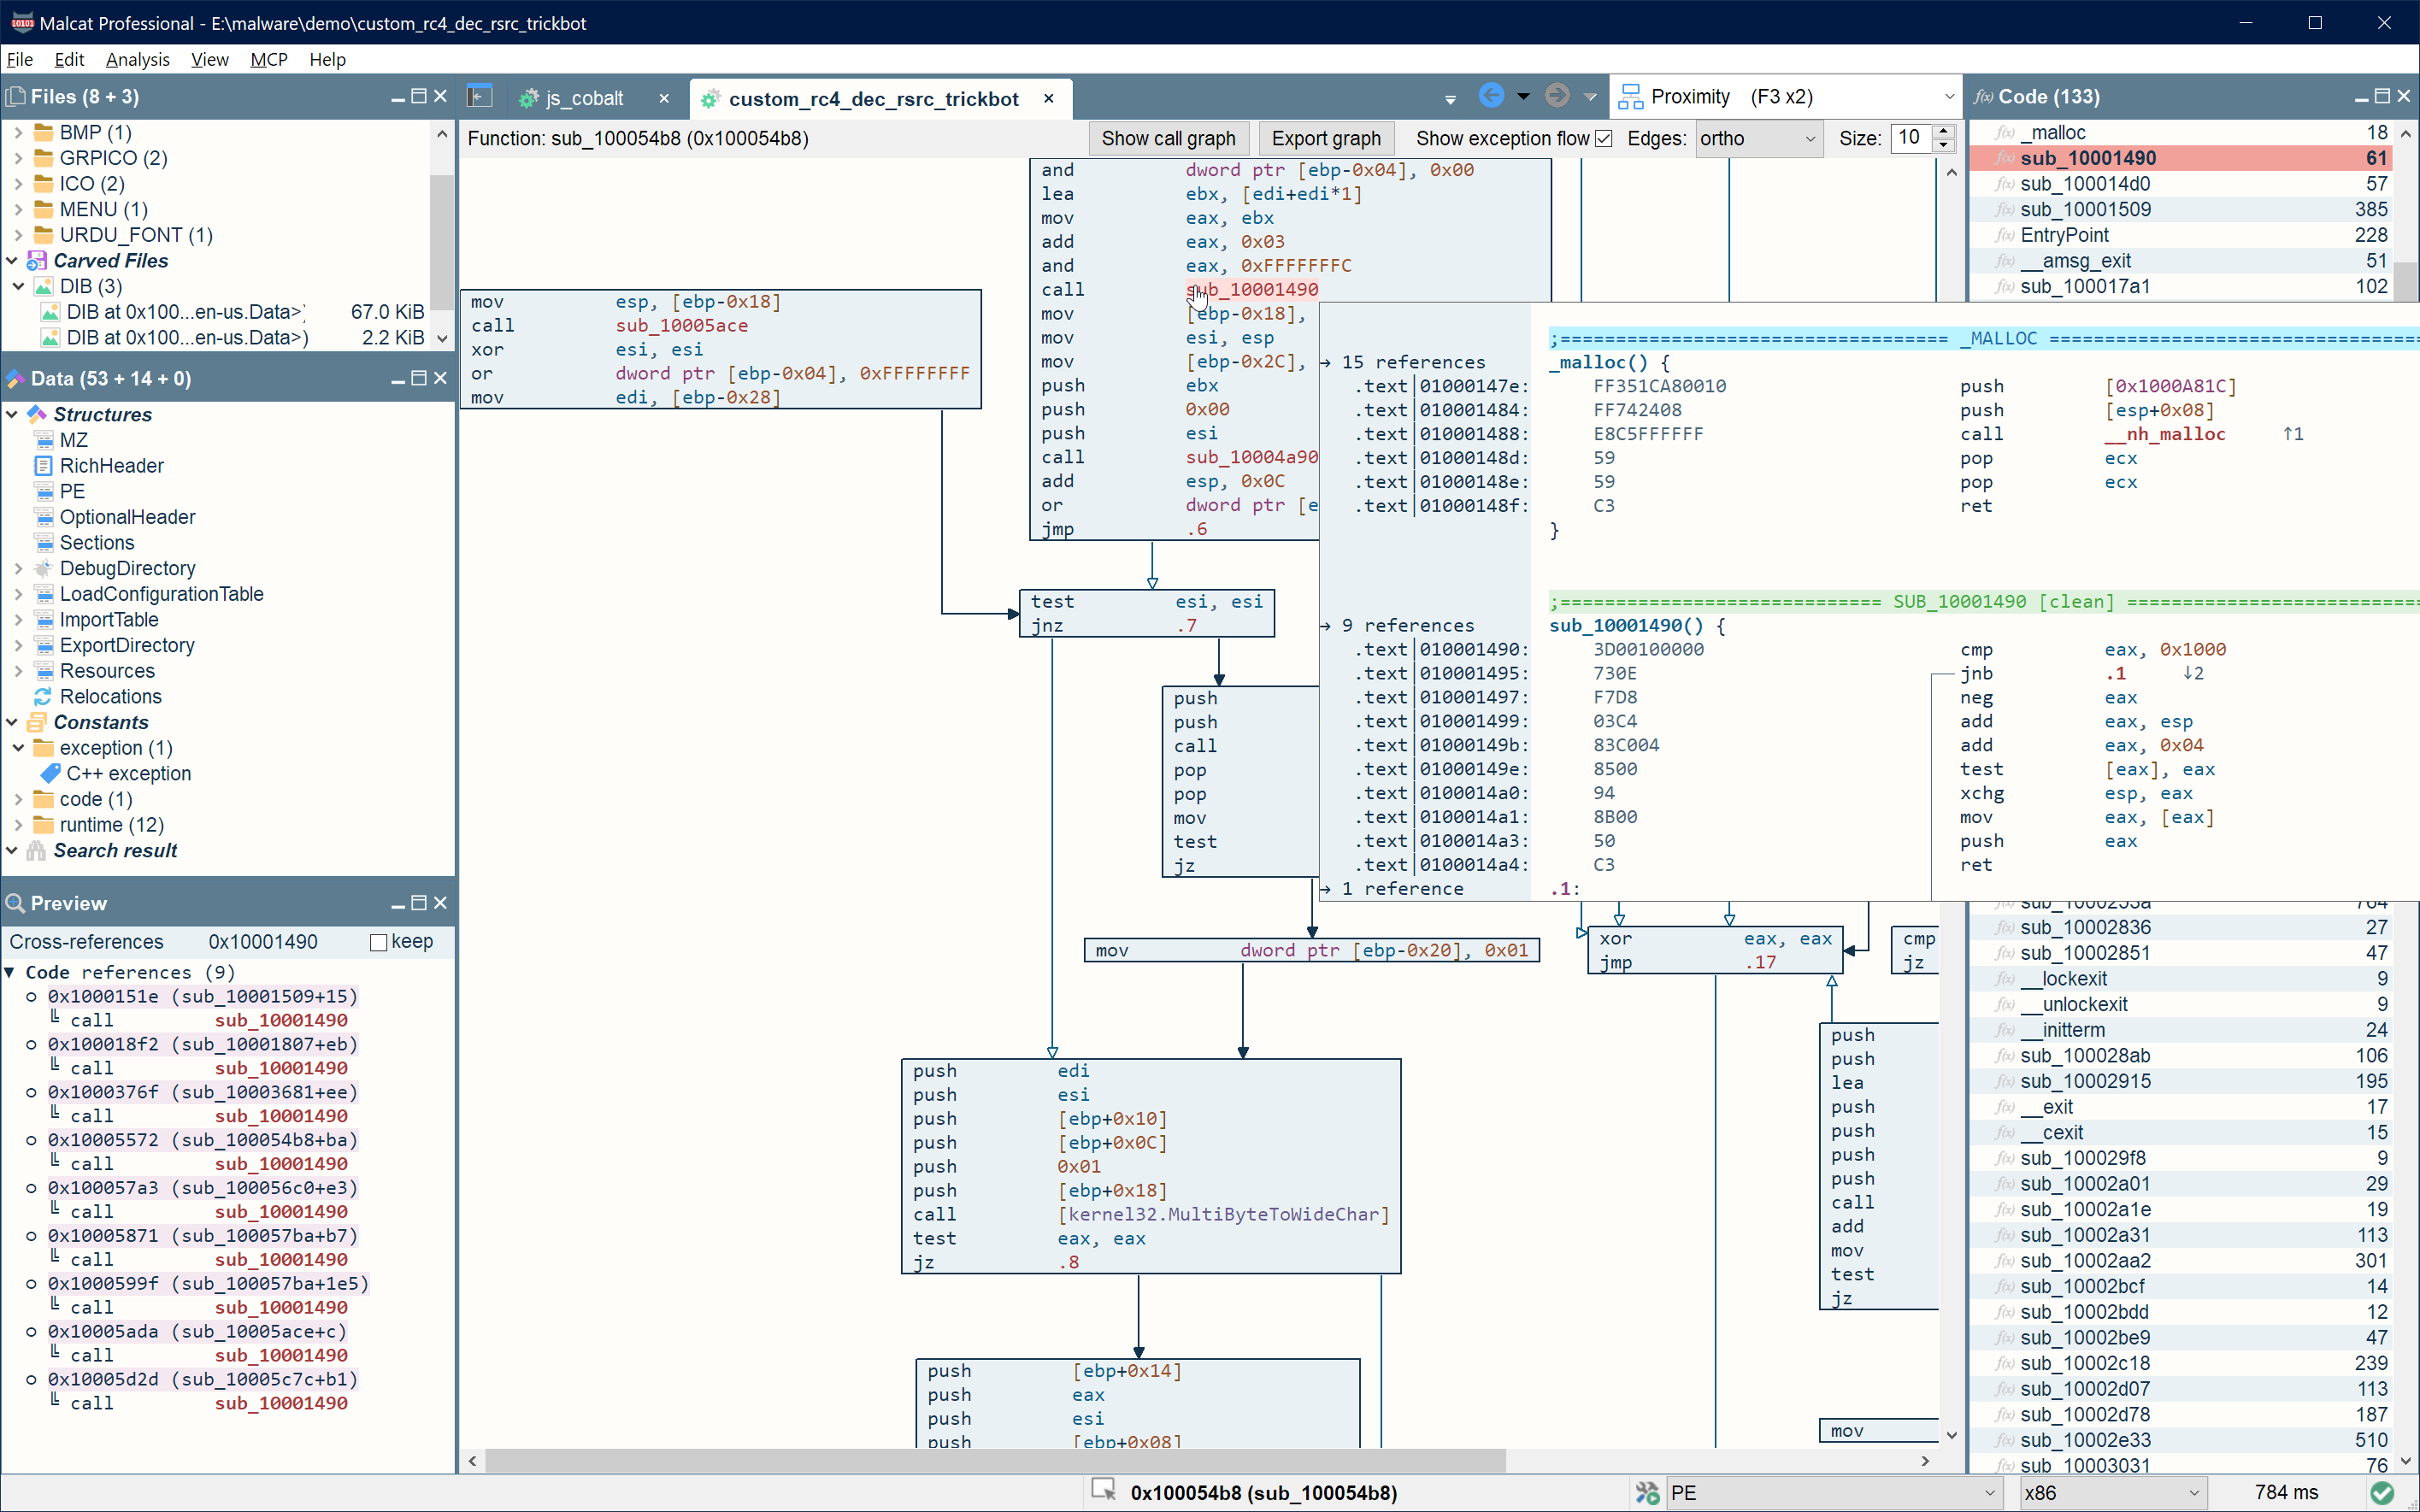The image size is (2420, 1512).
Task: Close the custom_rc4_dec_rsrc_trickbot tab
Action: 1049,98
